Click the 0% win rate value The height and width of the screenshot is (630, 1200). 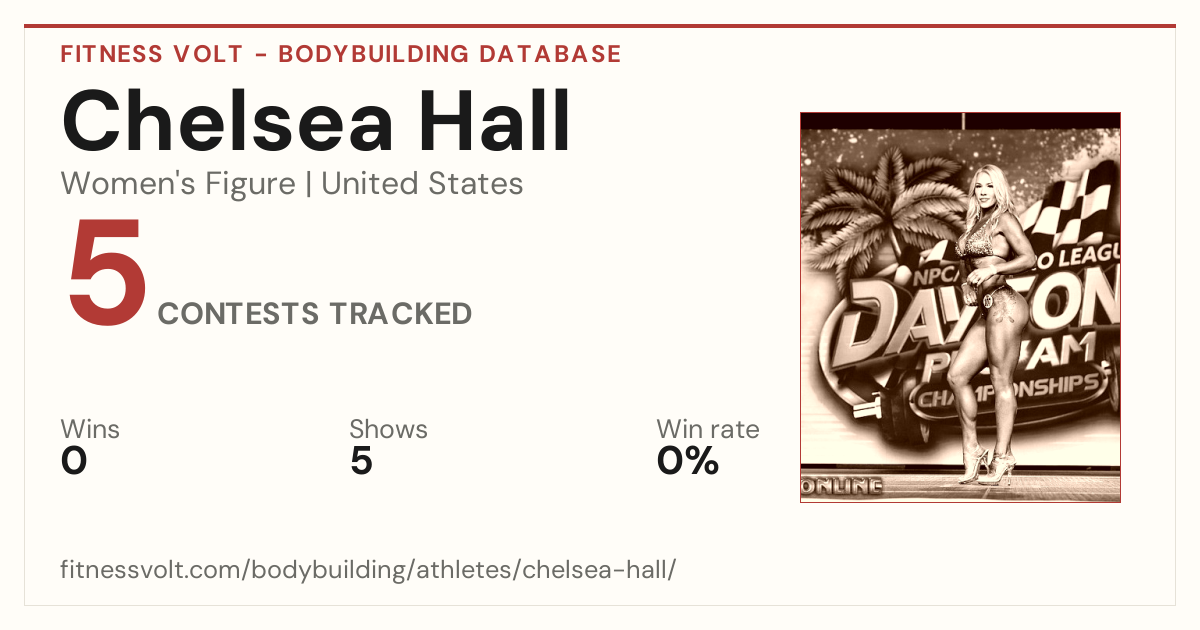tap(688, 462)
